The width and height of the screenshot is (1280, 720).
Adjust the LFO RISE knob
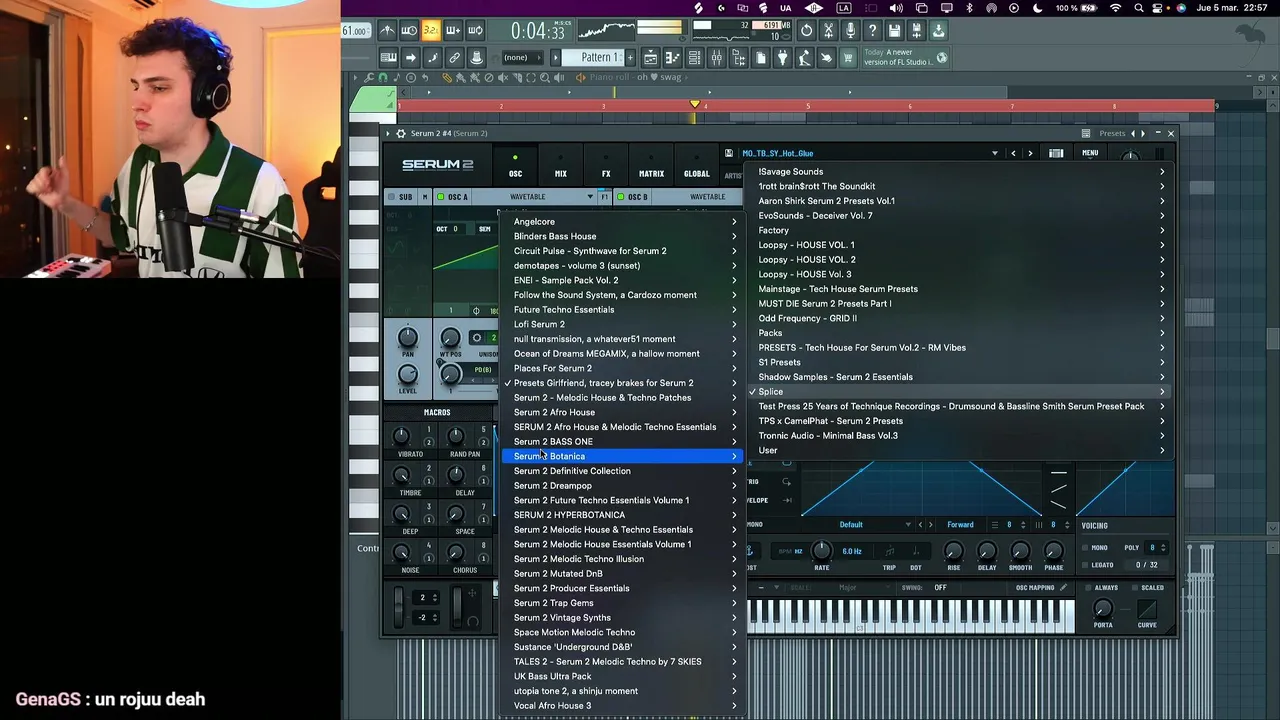953,551
